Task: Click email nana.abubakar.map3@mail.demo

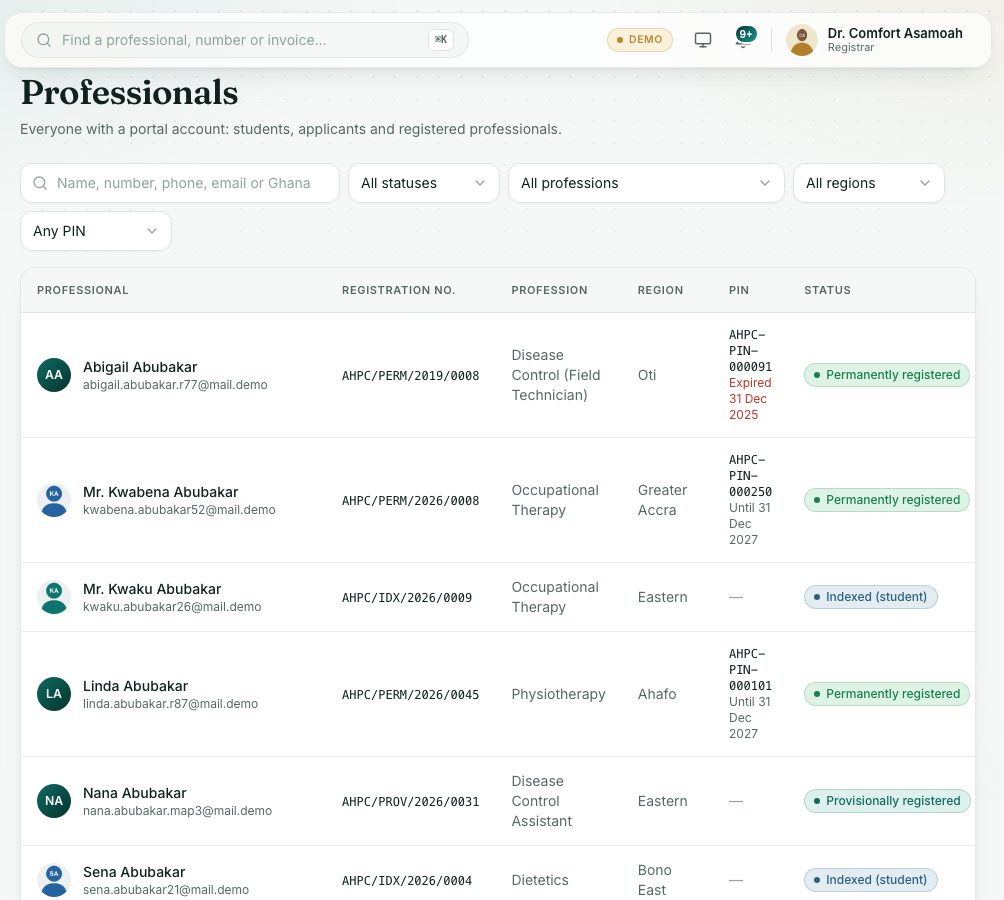Action: click(x=177, y=810)
